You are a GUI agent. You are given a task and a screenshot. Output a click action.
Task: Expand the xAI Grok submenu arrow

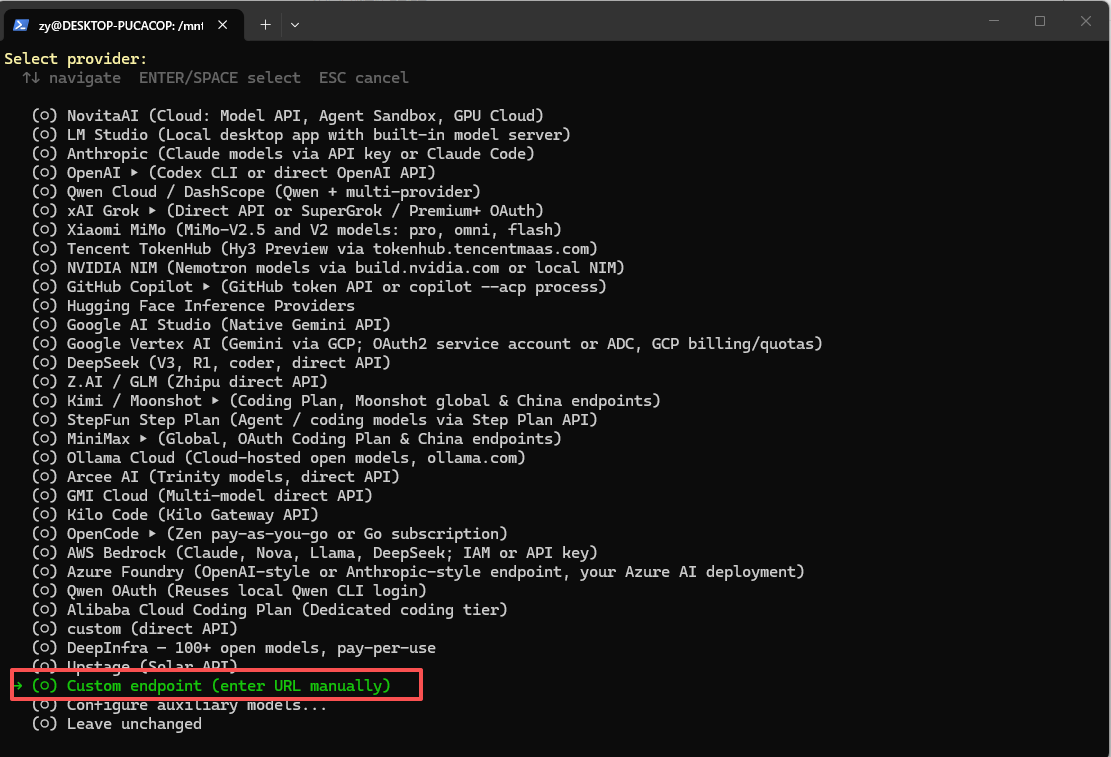pyautogui.click(x=152, y=211)
